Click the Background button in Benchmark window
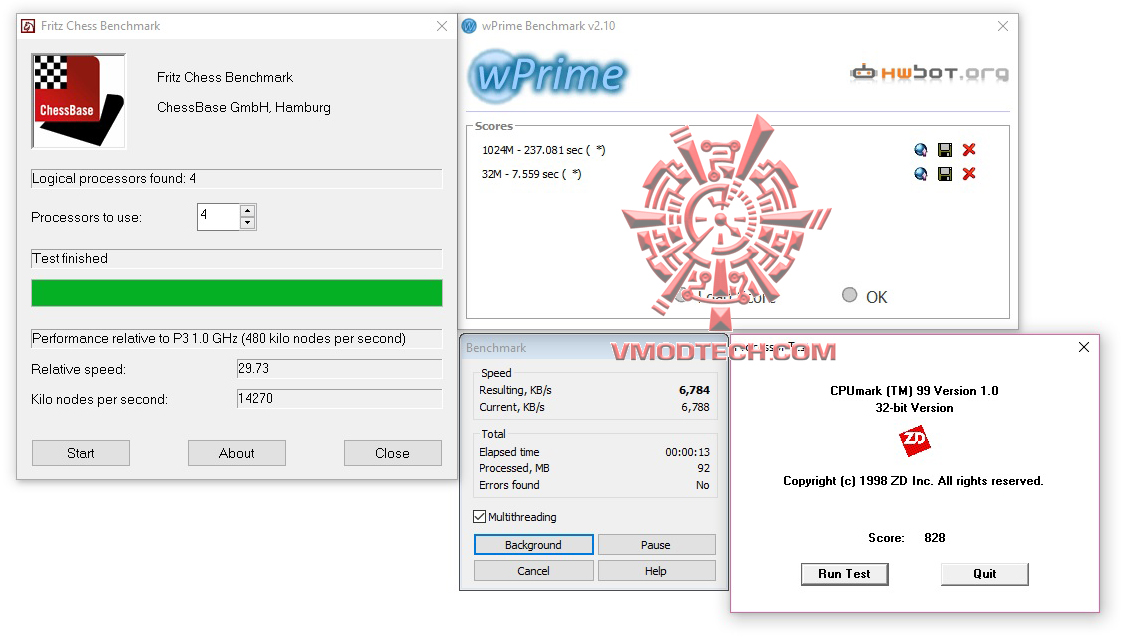 [x=533, y=545]
